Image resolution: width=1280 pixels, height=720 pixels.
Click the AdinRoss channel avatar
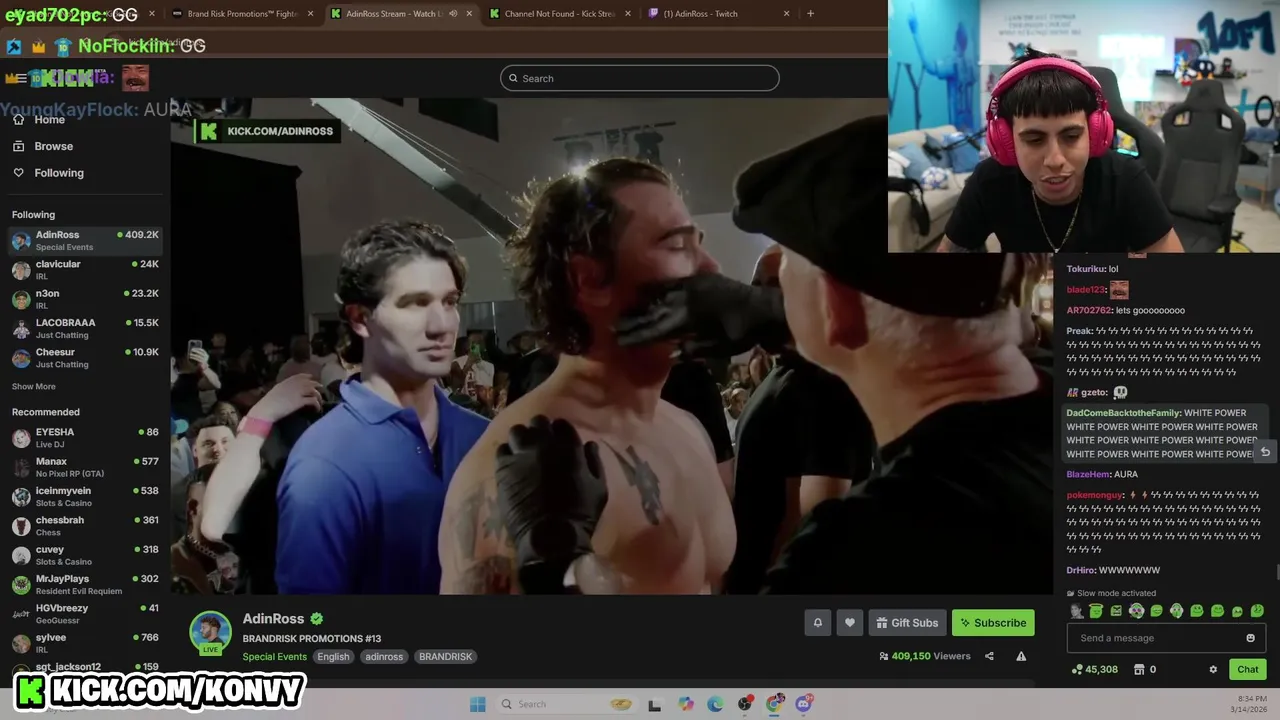click(x=210, y=632)
